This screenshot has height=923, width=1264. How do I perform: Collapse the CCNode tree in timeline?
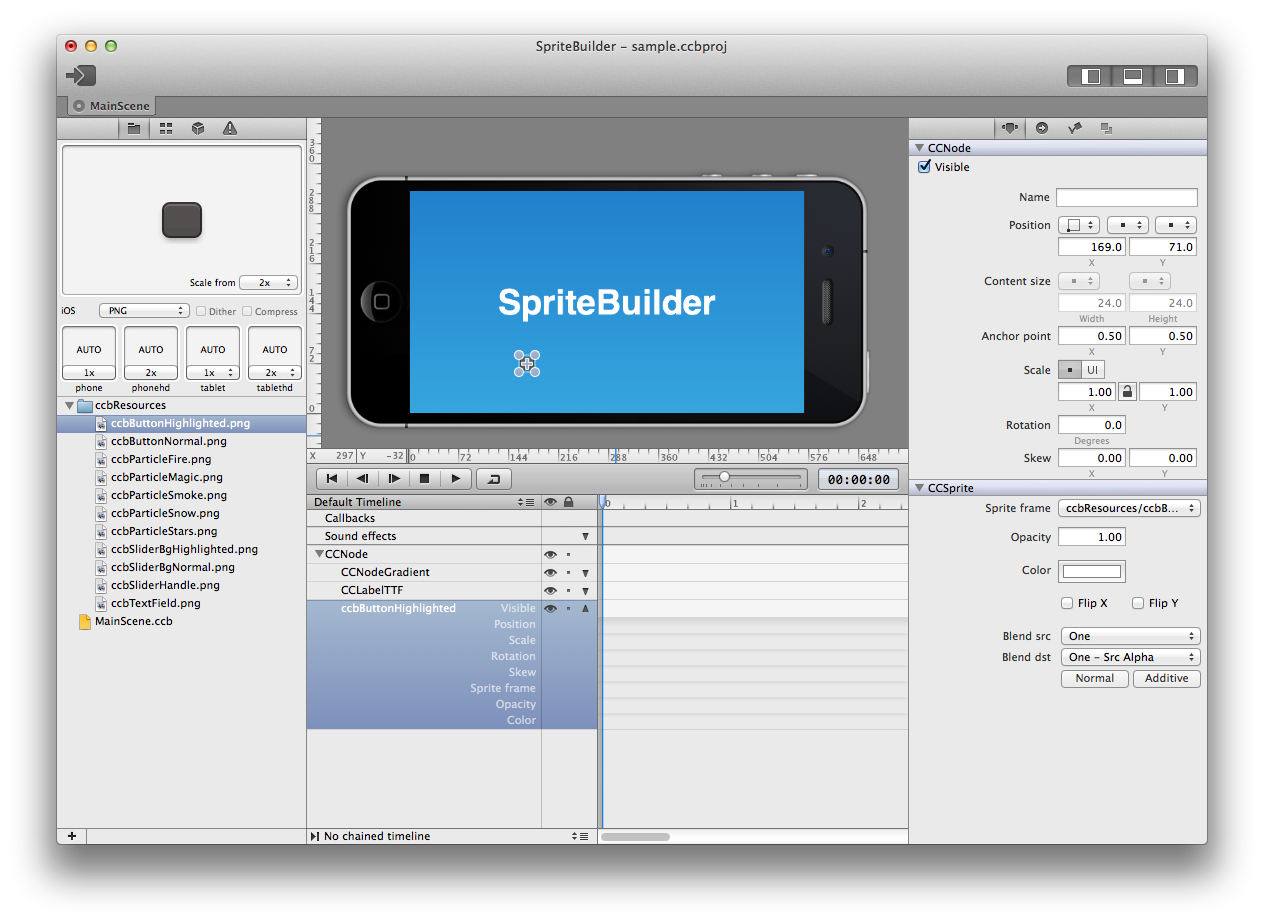tap(319, 554)
